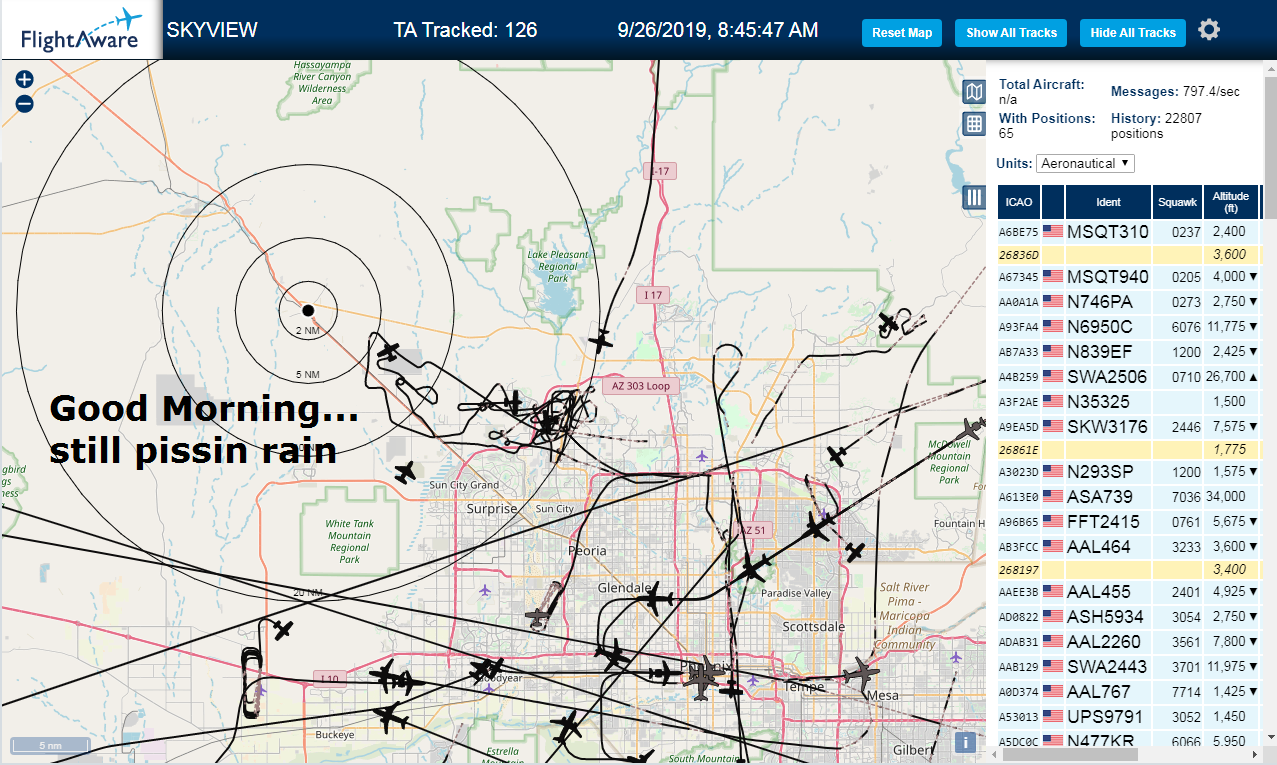Image resolution: width=1277 pixels, height=765 pixels.
Task: Toggle sidebar with the columns icon
Action: [x=974, y=197]
